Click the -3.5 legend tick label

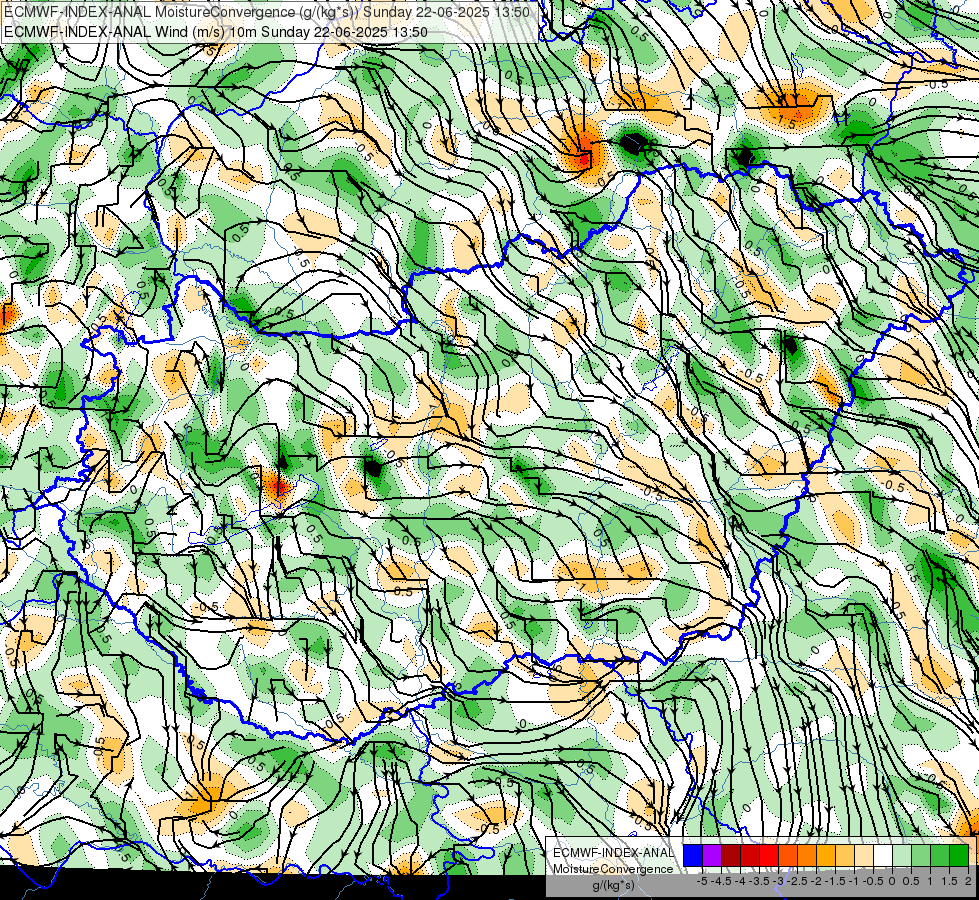click(x=759, y=881)
